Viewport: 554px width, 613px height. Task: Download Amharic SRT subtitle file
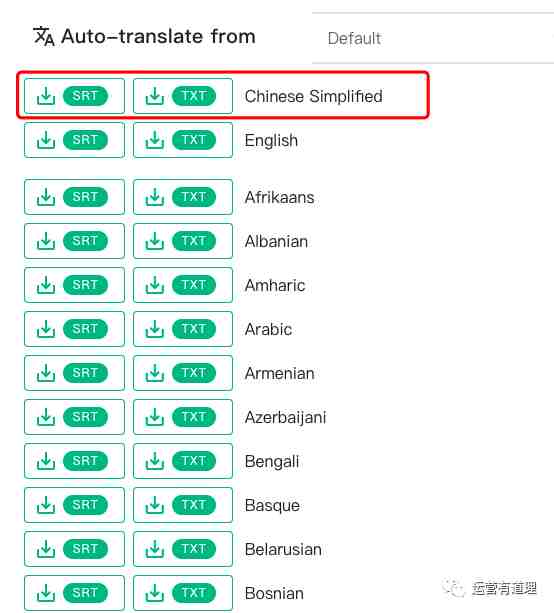74,285
